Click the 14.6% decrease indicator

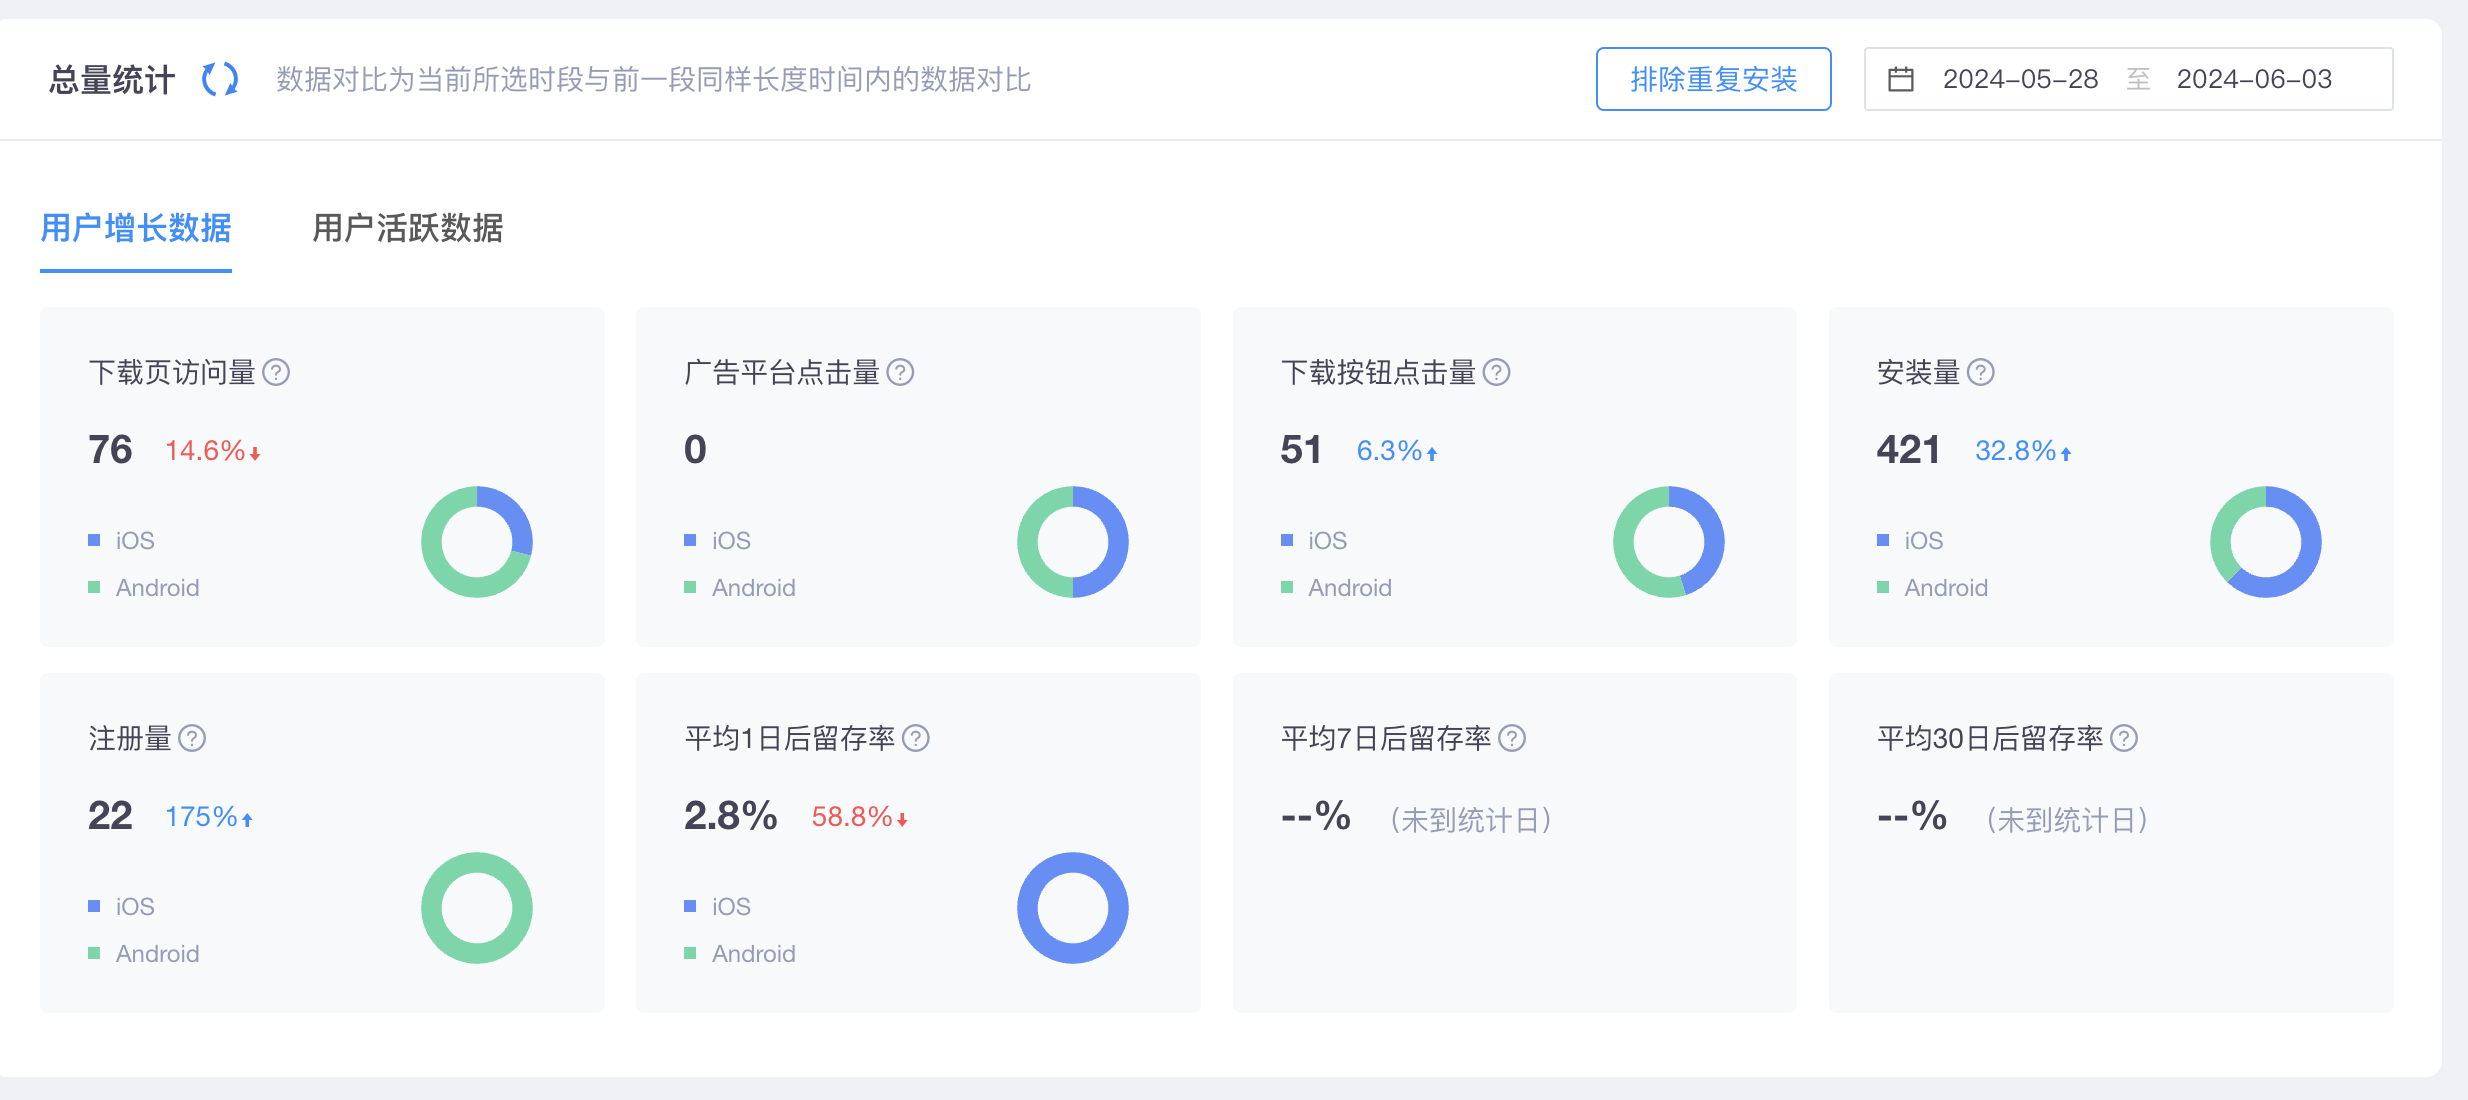pyautogui.click(x=213, y=451)
